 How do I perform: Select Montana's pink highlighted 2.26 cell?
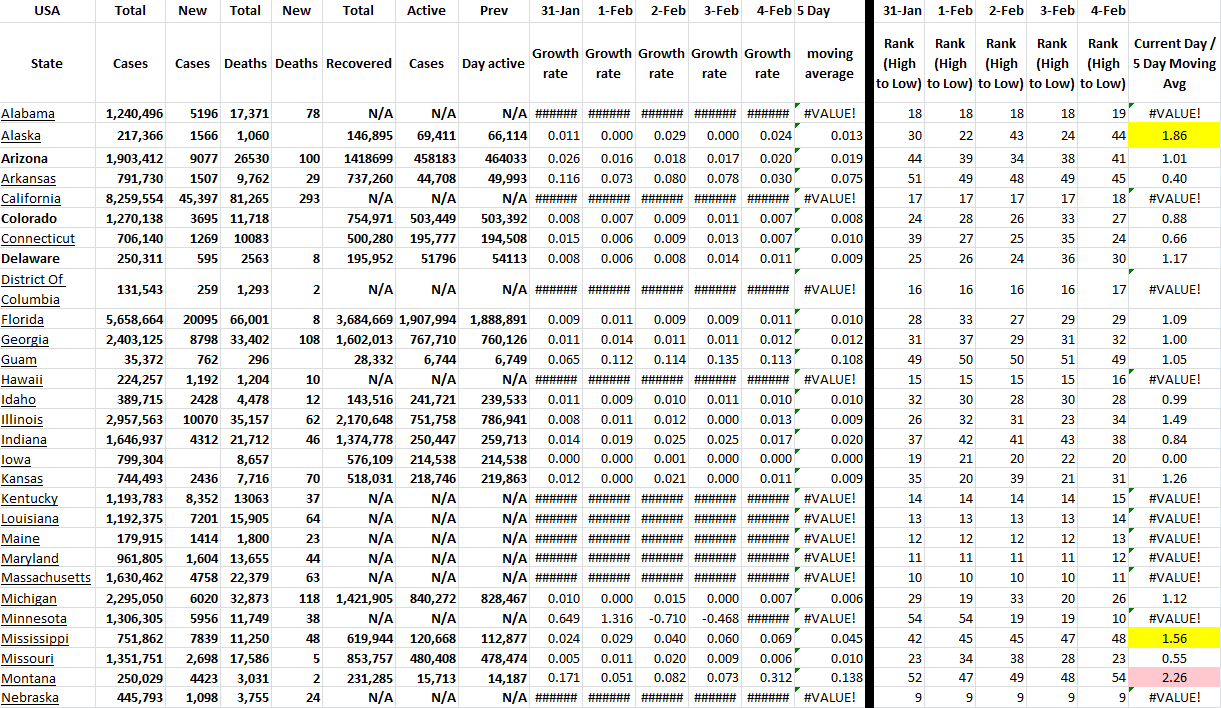(x=1174, y=678)
